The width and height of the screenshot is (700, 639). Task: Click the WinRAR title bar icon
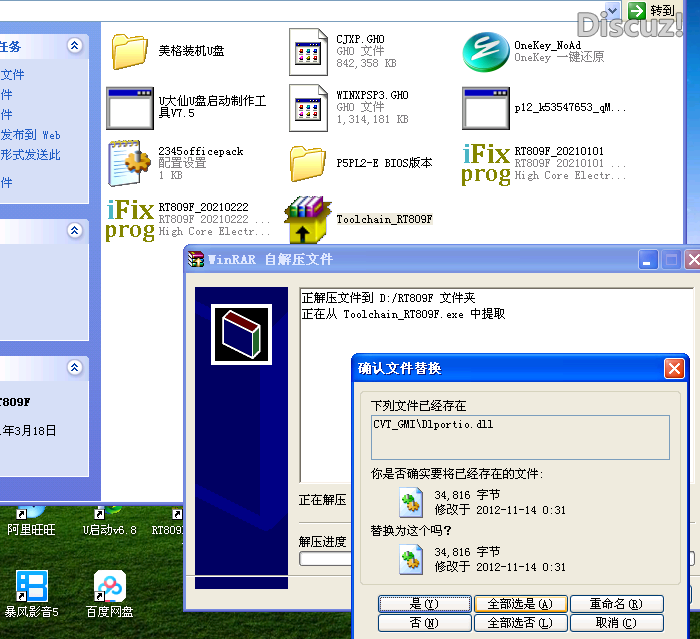coord(196,259)
